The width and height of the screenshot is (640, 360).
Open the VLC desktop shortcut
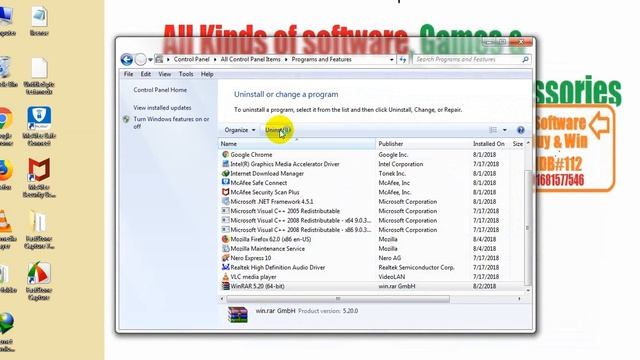[x=6, y=229]
